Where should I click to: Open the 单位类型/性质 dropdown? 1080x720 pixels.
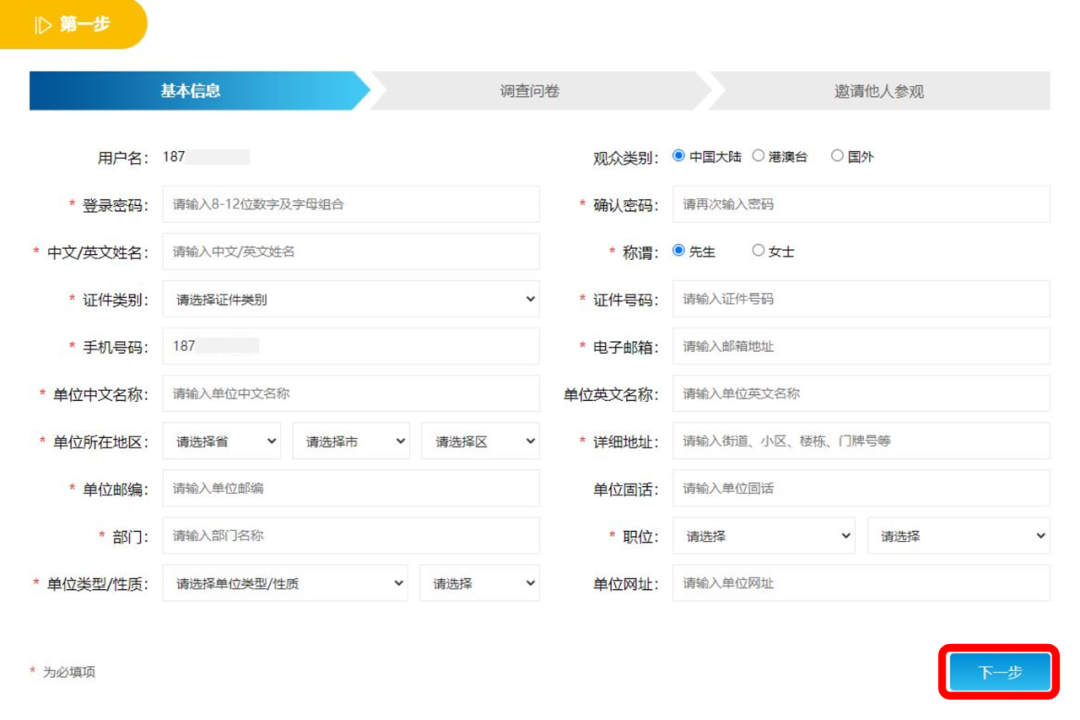(285, 583)
